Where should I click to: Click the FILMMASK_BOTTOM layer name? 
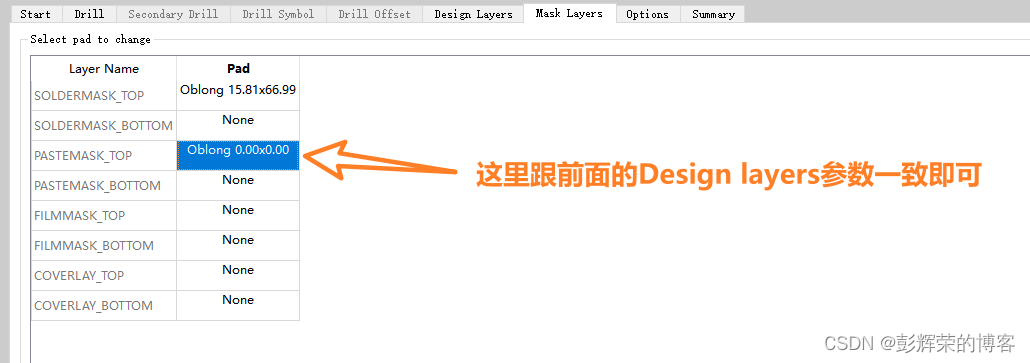94,246
